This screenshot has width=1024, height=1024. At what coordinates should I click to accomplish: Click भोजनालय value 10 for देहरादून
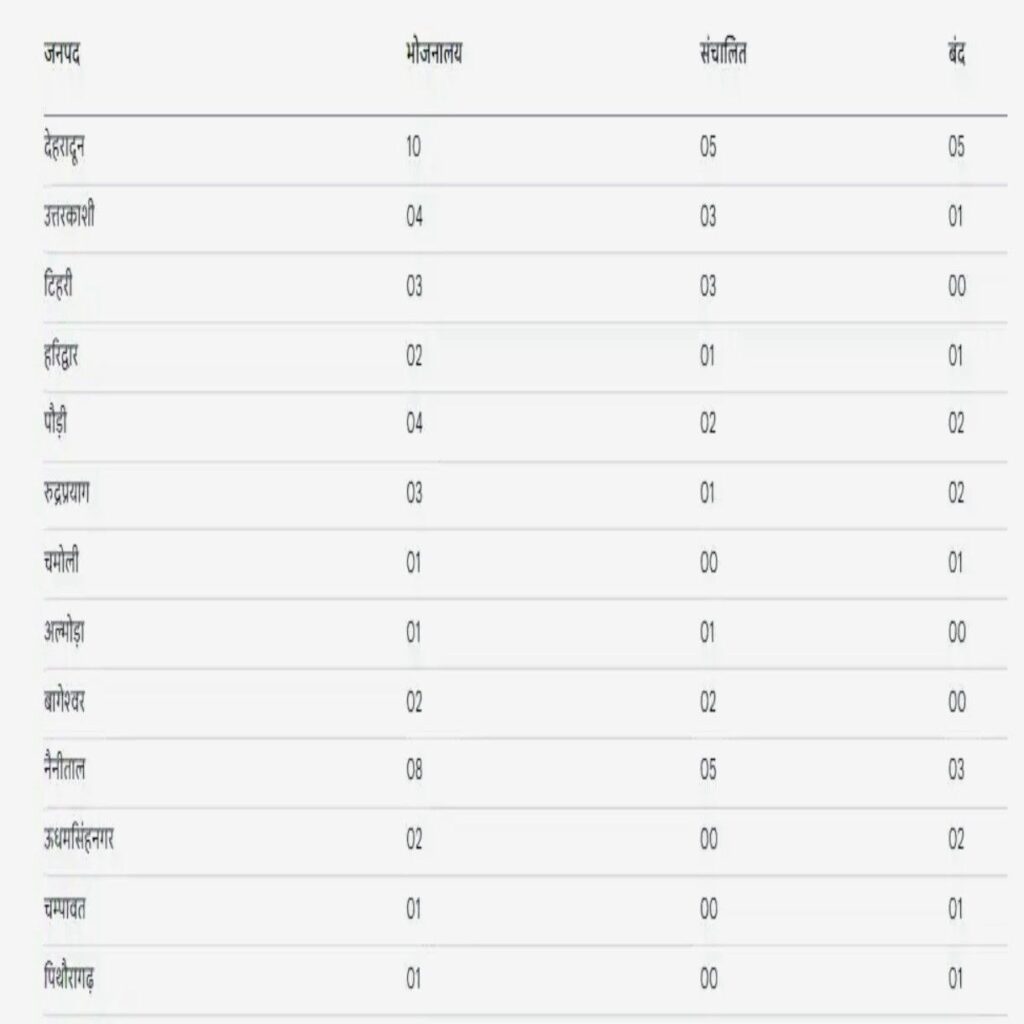click(x=414, y=148)
